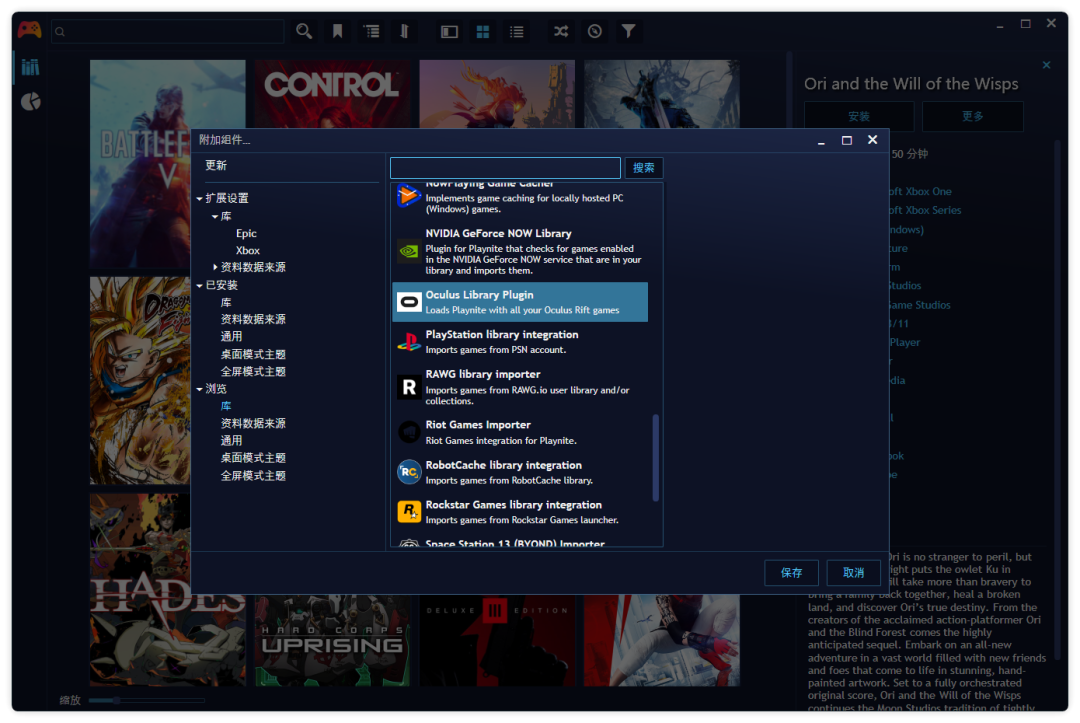Select the Control game cover

332,94
